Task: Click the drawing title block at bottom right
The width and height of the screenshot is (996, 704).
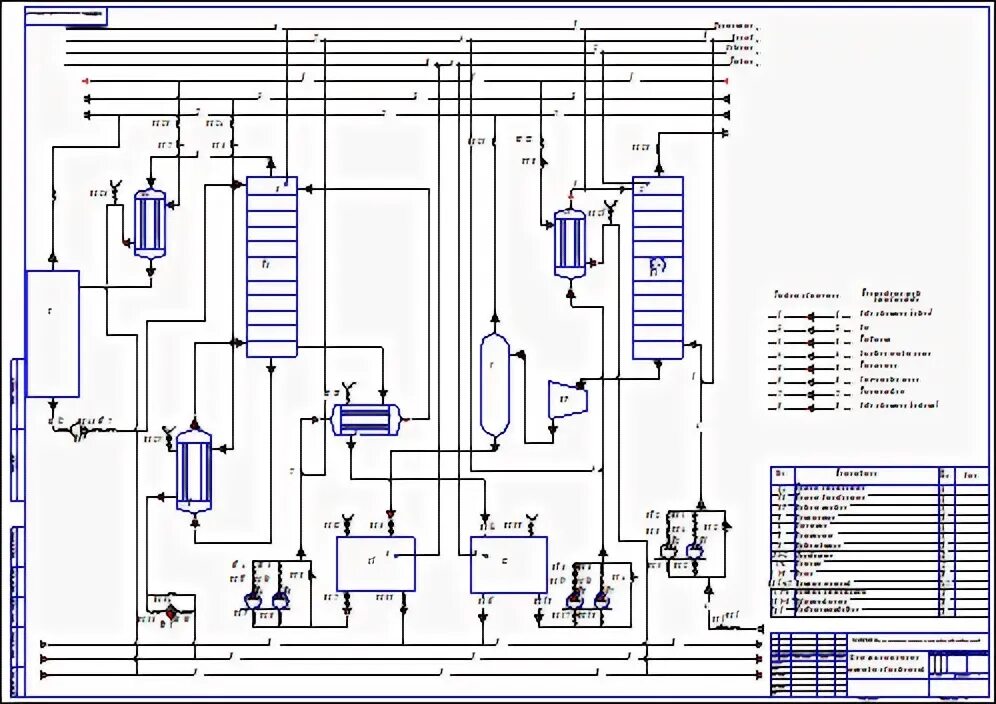Action: point(880,665)
